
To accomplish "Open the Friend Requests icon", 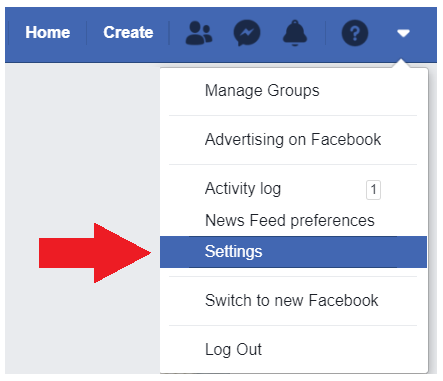I will tap(199, 33).
